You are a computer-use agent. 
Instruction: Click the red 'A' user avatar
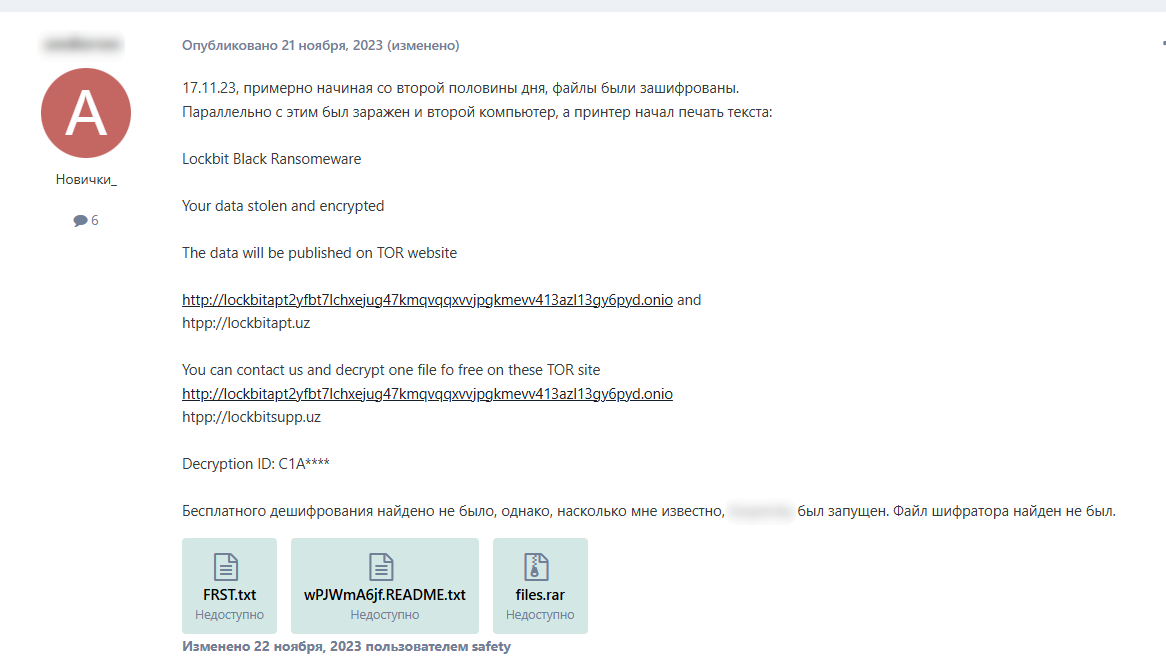click(x=85, y=113)
